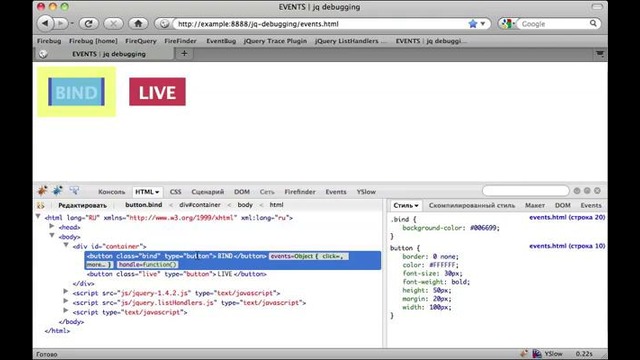
Task: Click the Редактировать edit button
Action: (x=82, y=205)
